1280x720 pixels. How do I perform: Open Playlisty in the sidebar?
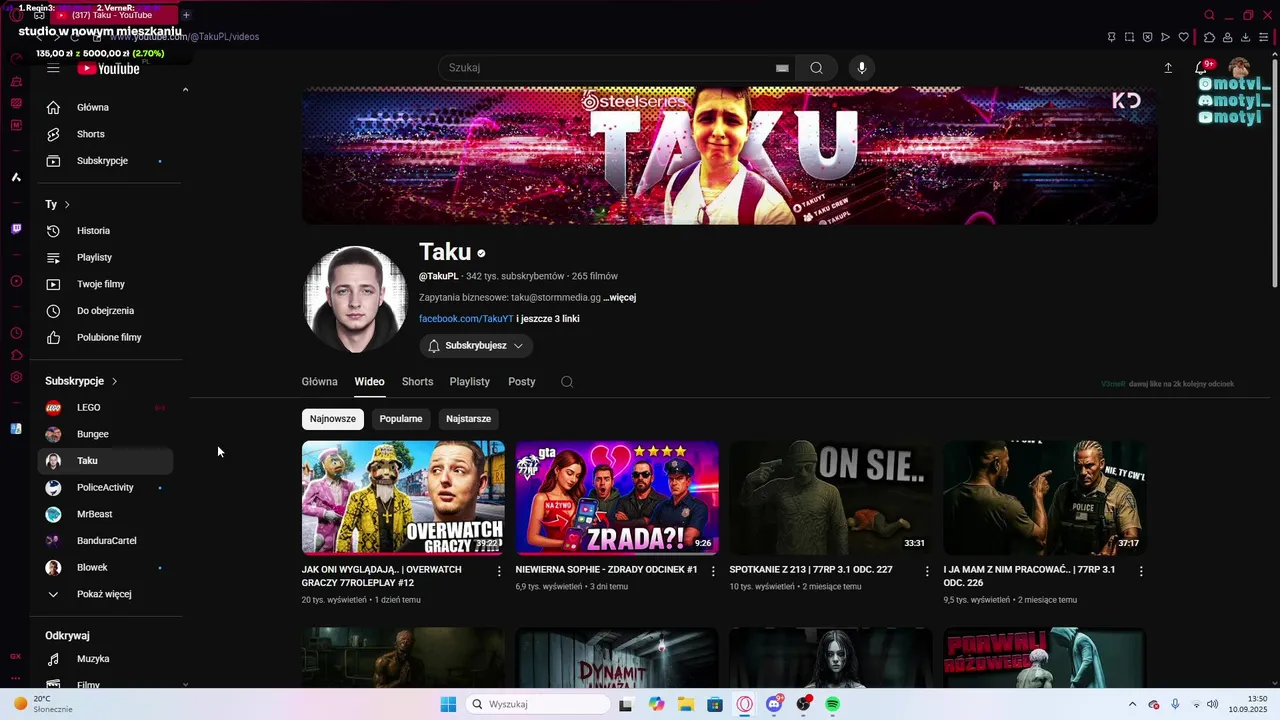coord(105,257)
